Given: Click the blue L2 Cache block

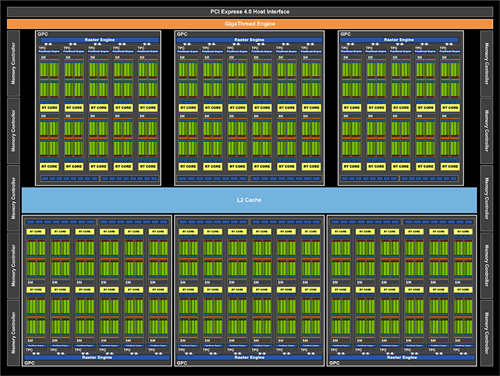Looking at the screenshot, I should tap(249, 200).
